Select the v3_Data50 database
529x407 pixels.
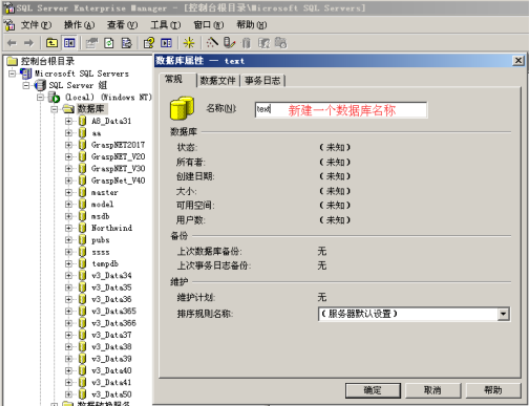pyautogui.click(x=111, y=394)
